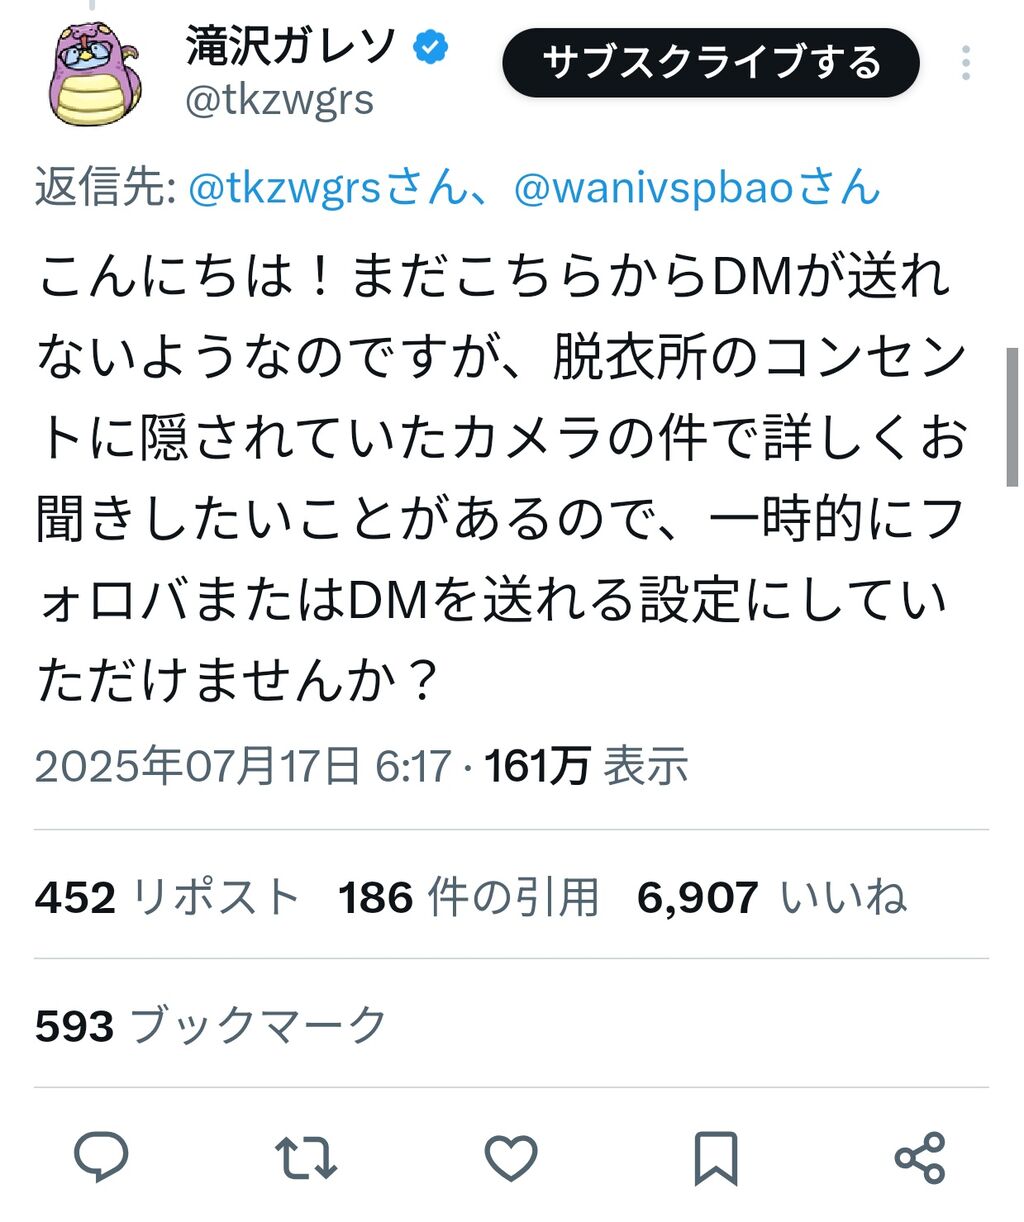This screenshot has width=1024, height=1222.
Task: Open the share icon
Action: (x=920, y=1158)
